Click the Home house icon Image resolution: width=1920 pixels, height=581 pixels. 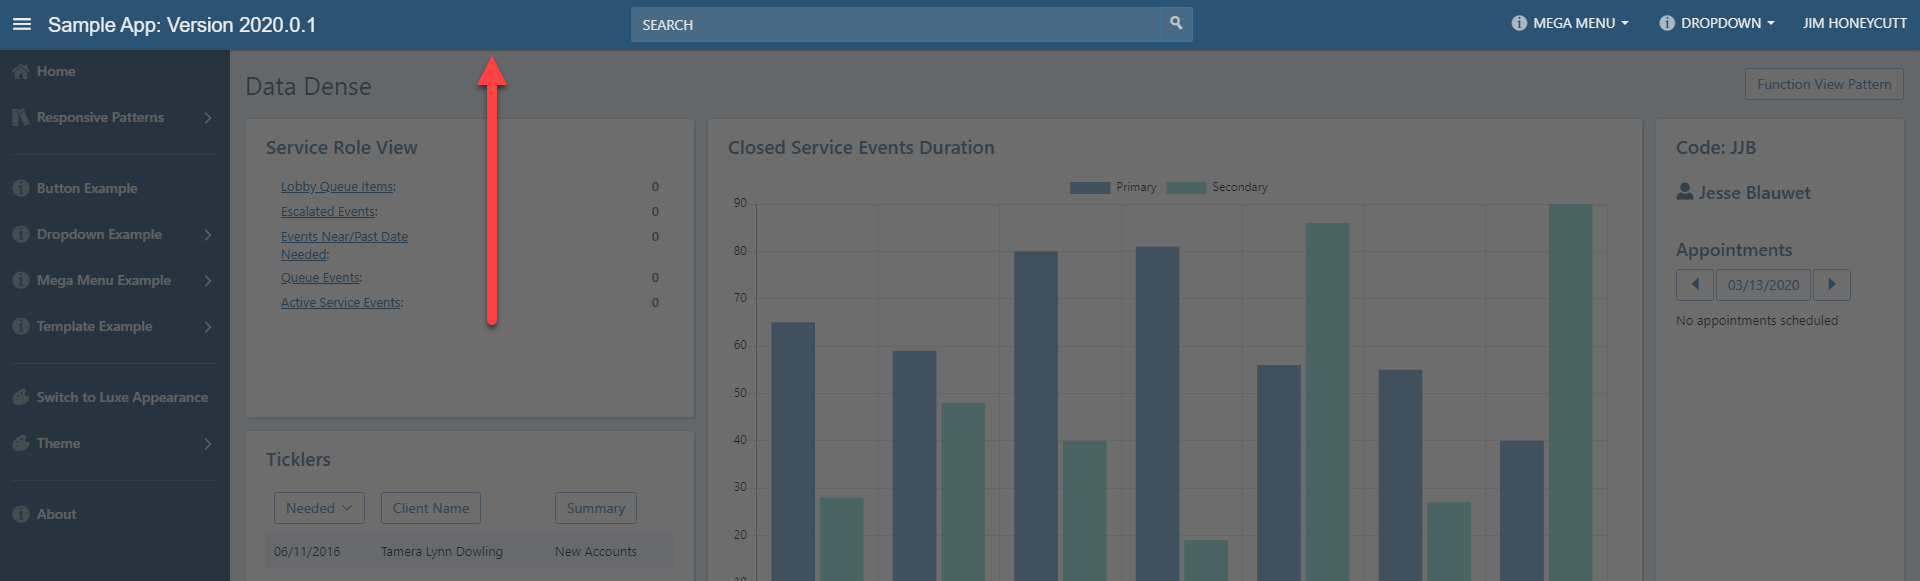(x=20, y=72)
